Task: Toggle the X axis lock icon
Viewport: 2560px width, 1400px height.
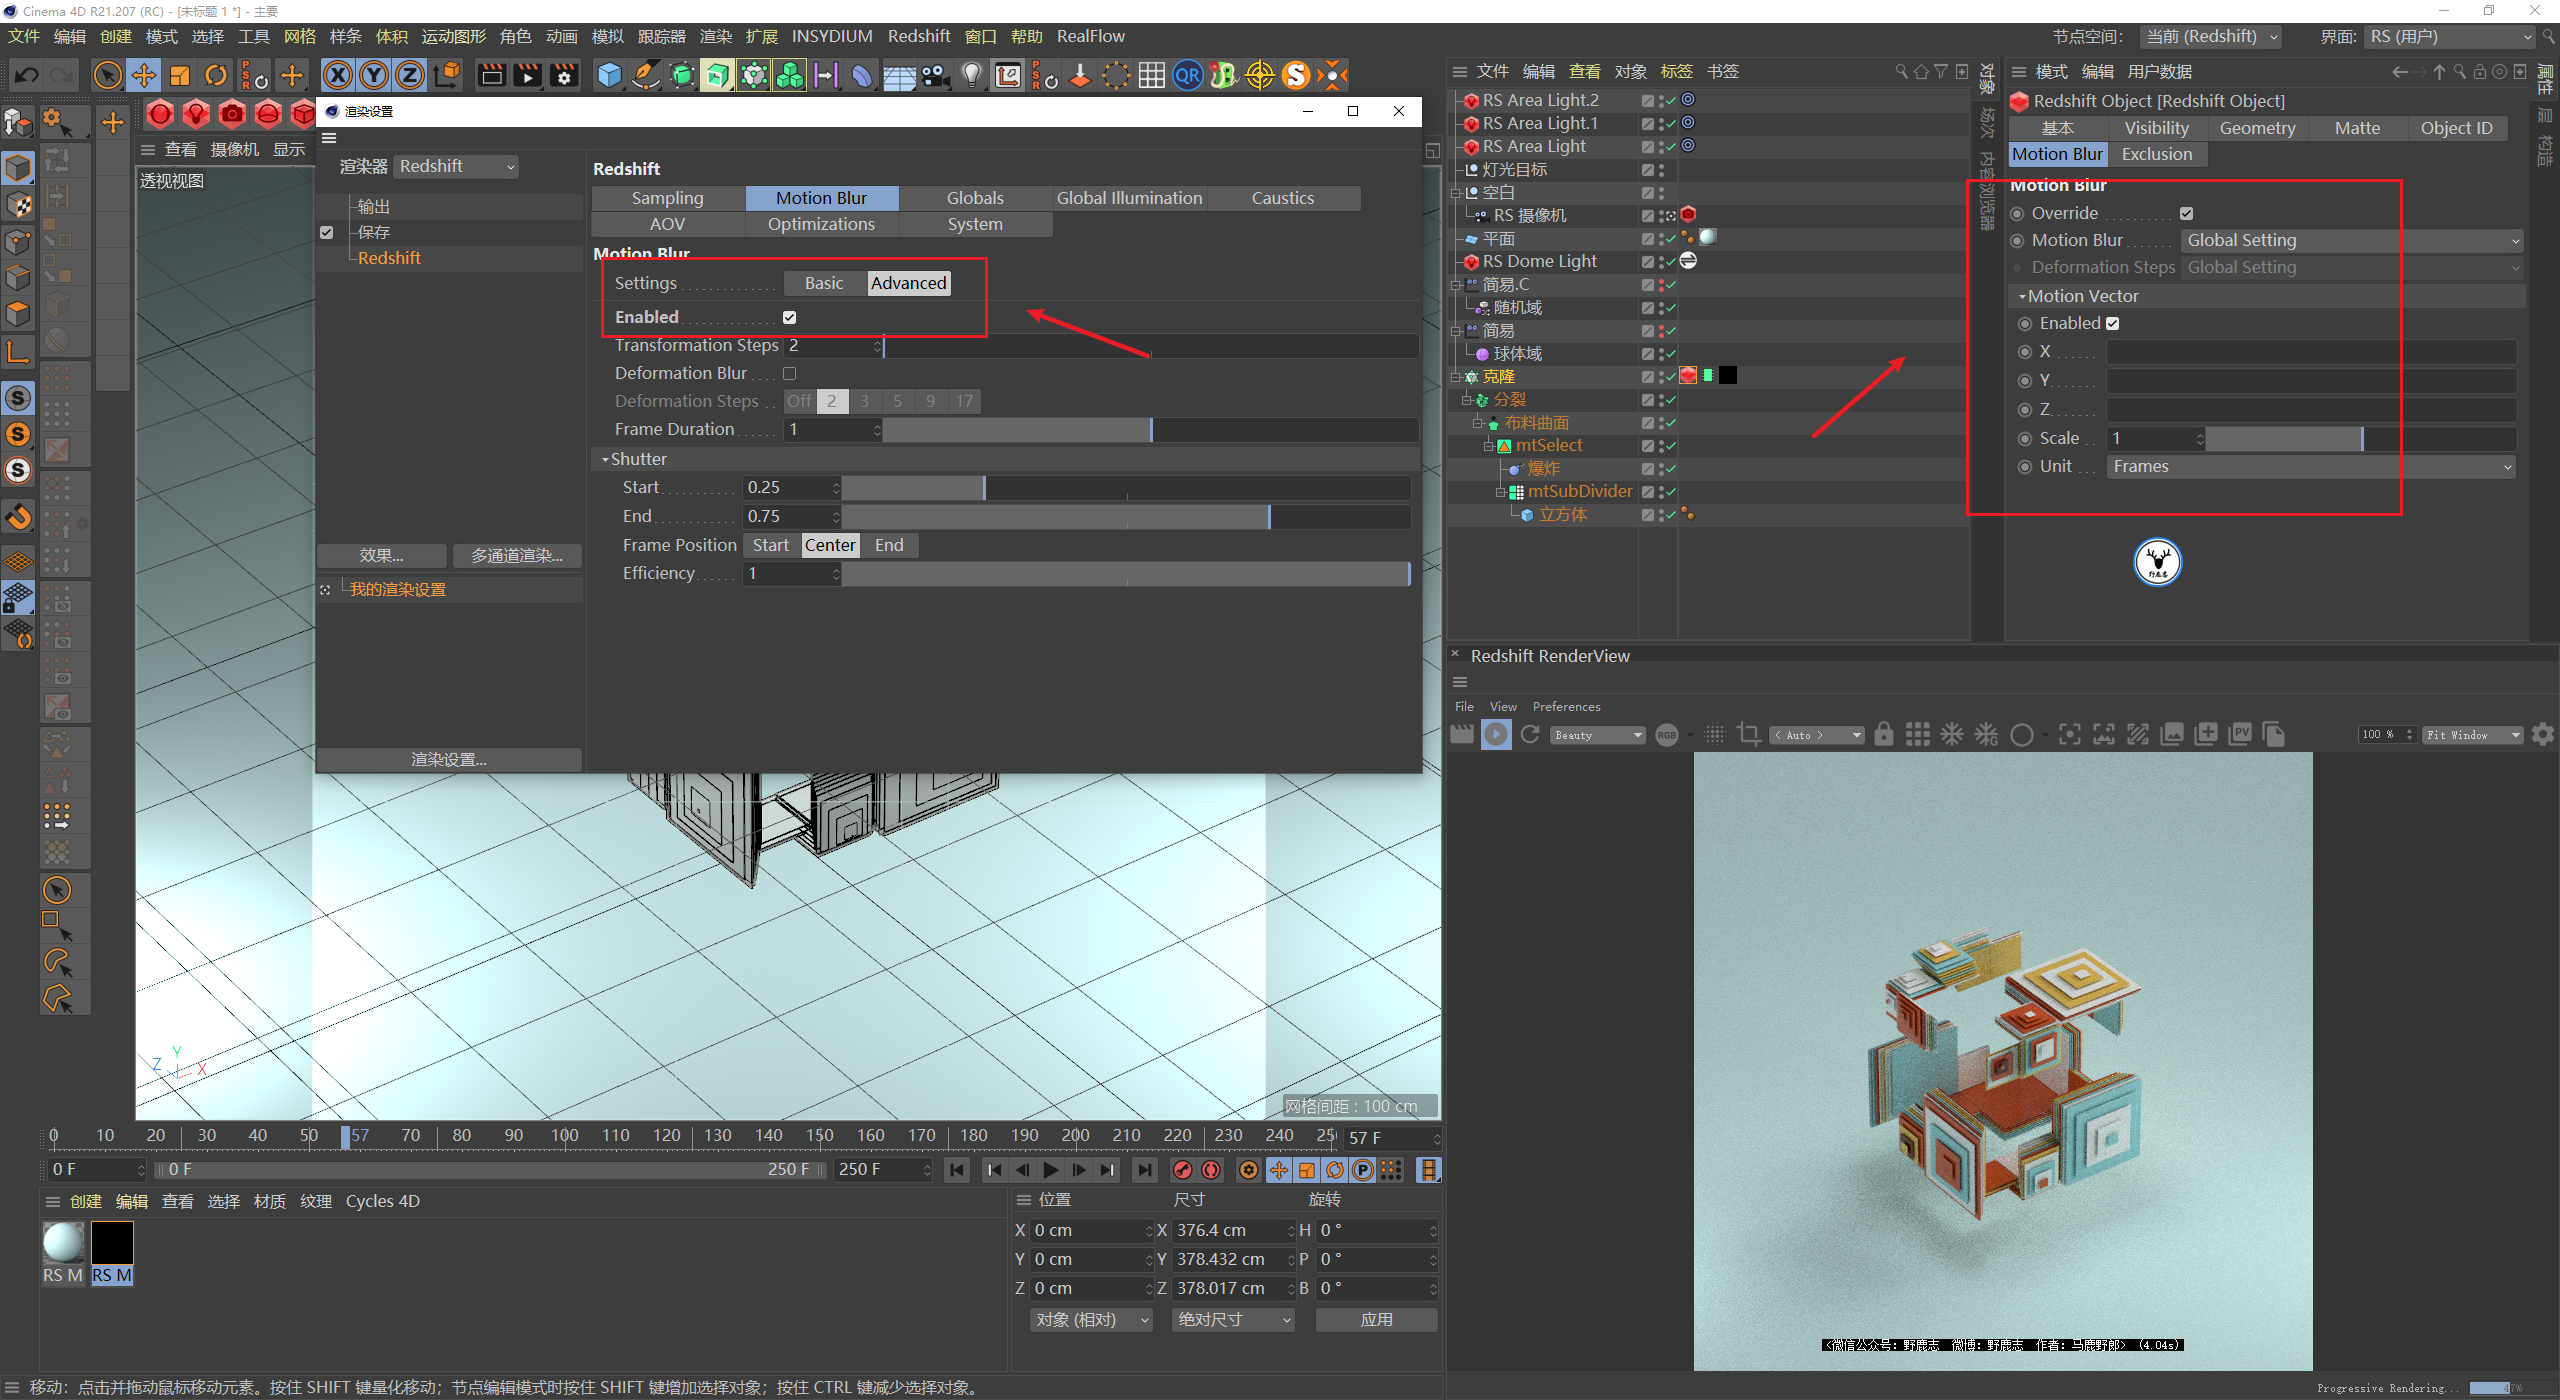Action: (338, 75)
